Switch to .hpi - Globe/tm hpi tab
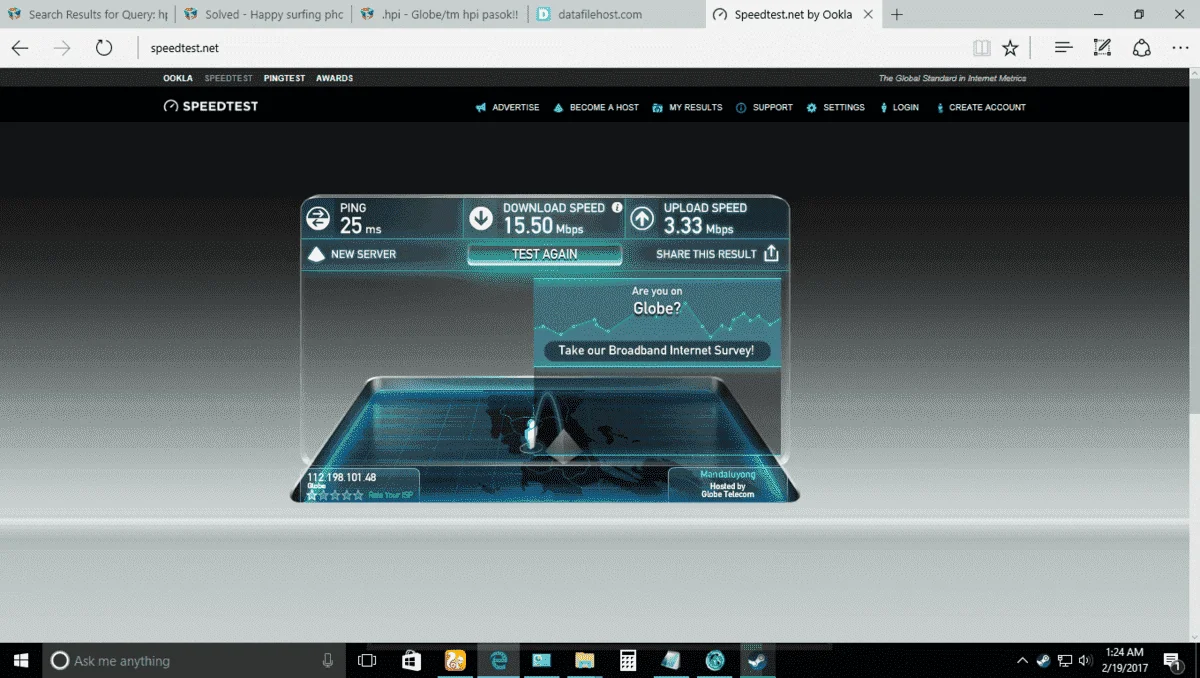1200x678 pixels. 439,15
